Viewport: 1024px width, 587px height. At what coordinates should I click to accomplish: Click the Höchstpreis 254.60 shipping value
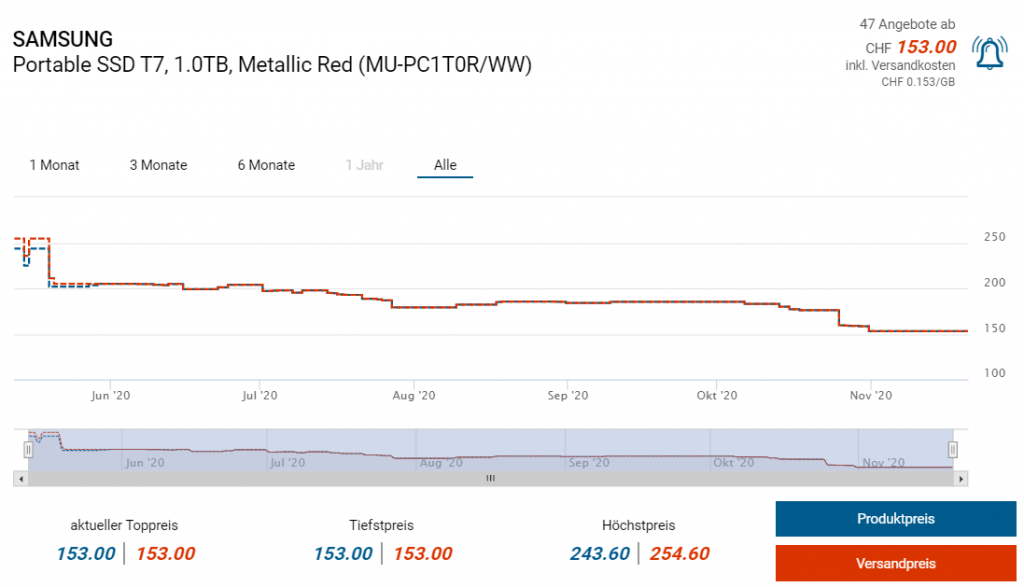click(679, 554)
